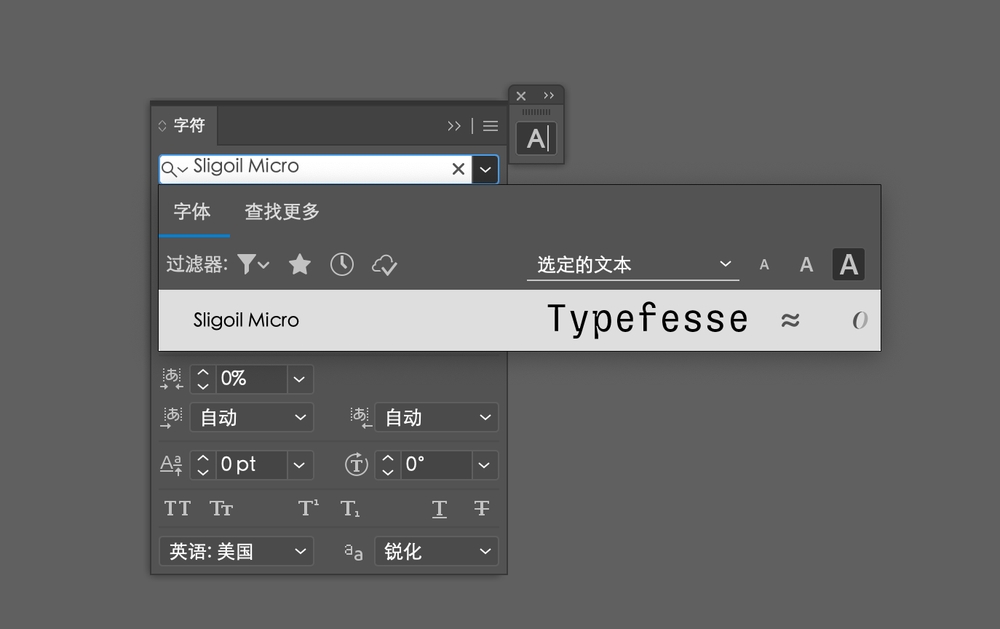1000x629 pixels.
Task: Select small sample text size
Action: pyautogui.click(x=764, y=265)
